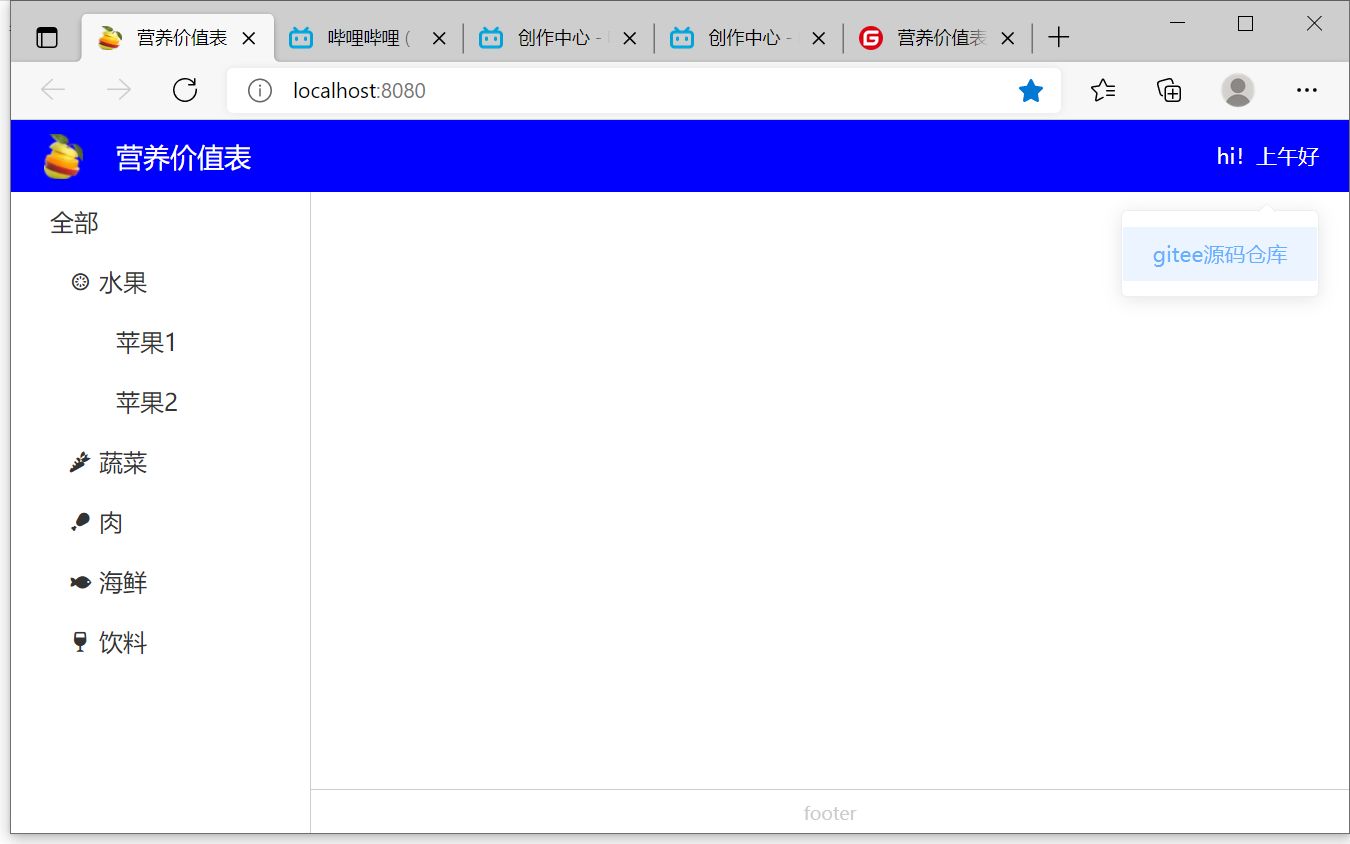Image resolution: width=1350 pixels, height=844 pixels.
Task: Click the site information icon in address bar
Action: (x=260, y=91)
